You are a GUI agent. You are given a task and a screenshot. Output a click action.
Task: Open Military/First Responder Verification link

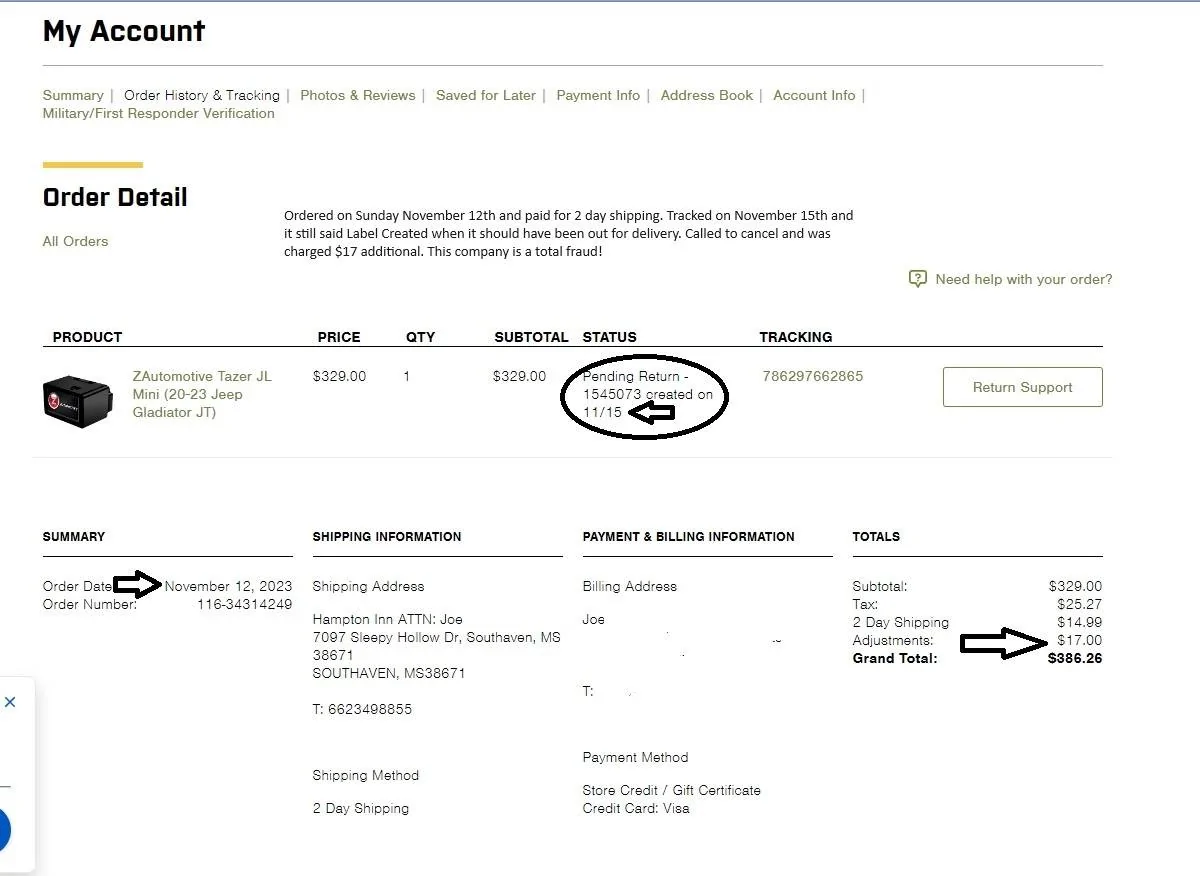click(158, 113)
